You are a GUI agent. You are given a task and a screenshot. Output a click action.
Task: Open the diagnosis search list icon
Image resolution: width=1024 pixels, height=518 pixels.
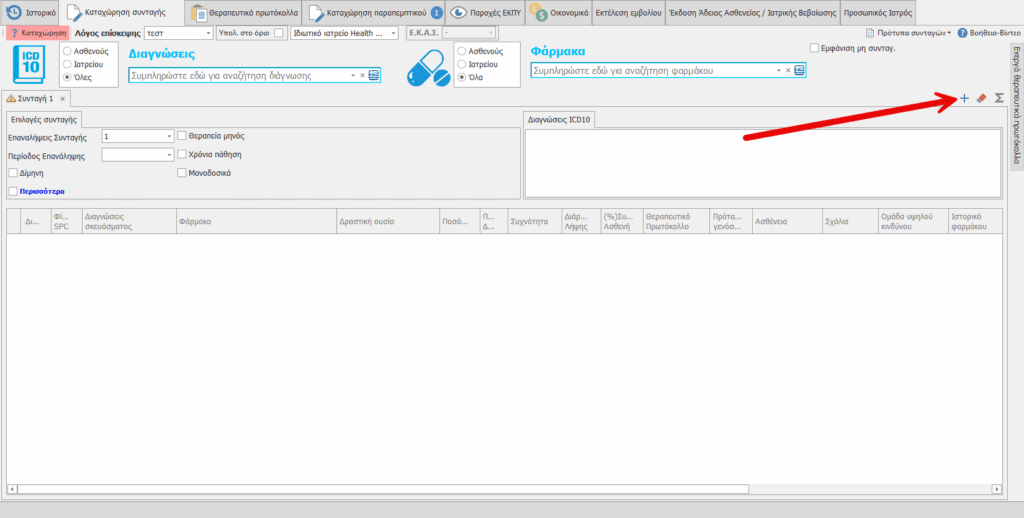374,75
